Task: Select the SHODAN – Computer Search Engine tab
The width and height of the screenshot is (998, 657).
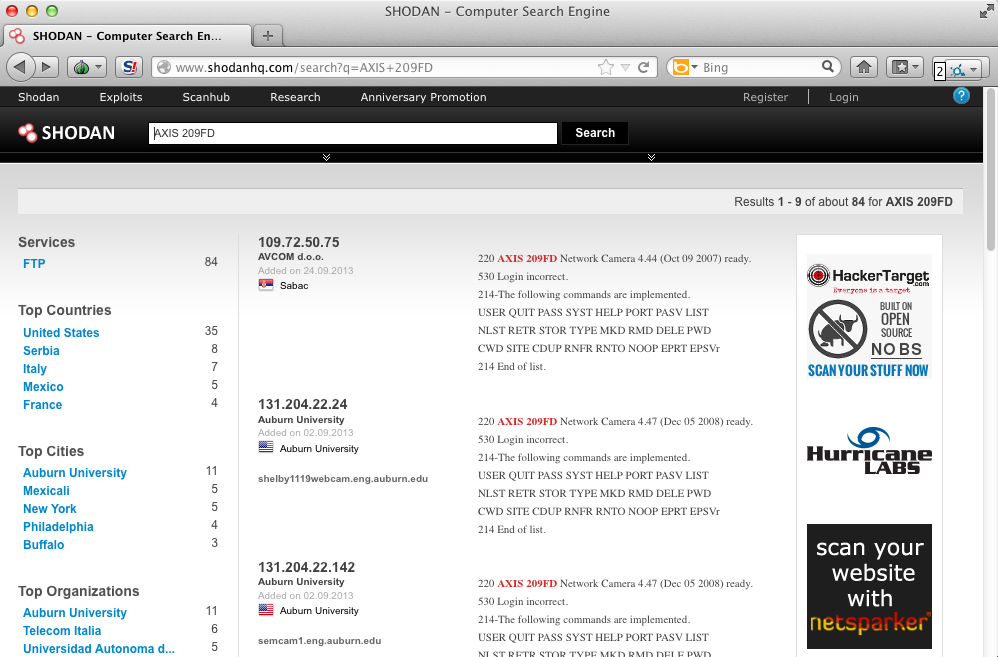Action: click(127, 36)
